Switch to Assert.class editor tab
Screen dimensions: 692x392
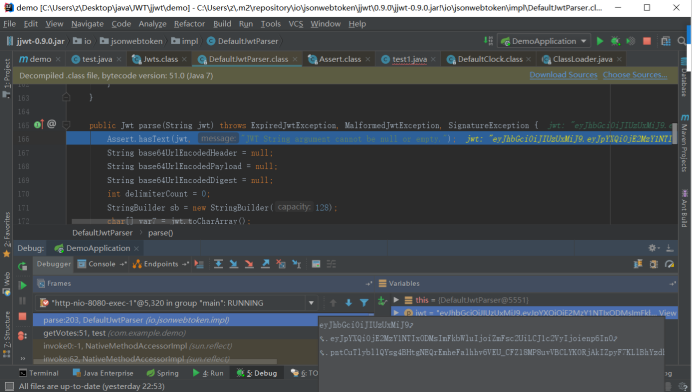pyautogui.click(x=340, y=59)
